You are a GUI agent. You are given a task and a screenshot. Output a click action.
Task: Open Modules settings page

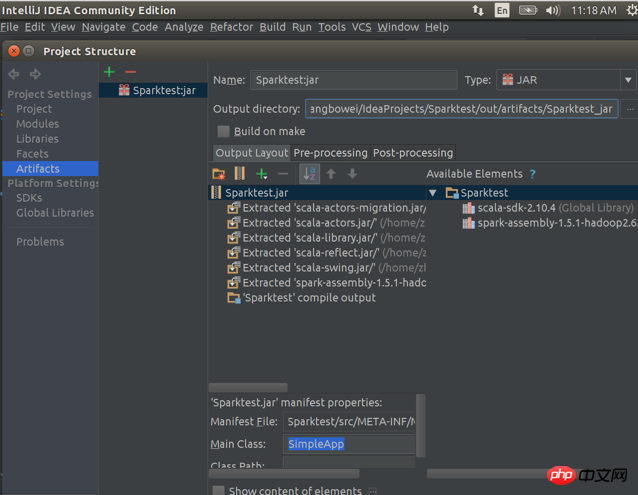[x=37, y=124]
